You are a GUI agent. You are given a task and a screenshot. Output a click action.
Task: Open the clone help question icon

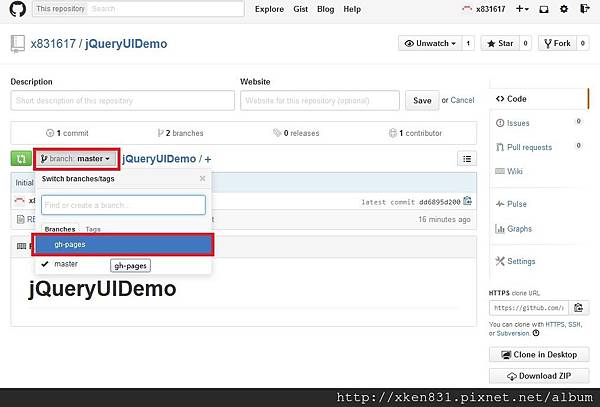point(536,333)
